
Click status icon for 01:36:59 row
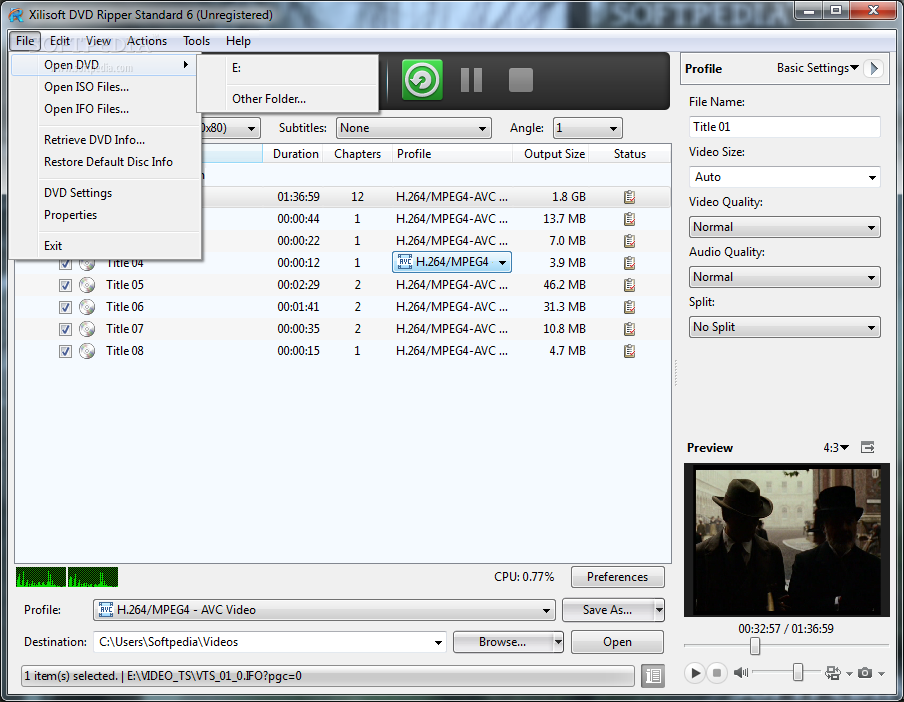(630, 197)
